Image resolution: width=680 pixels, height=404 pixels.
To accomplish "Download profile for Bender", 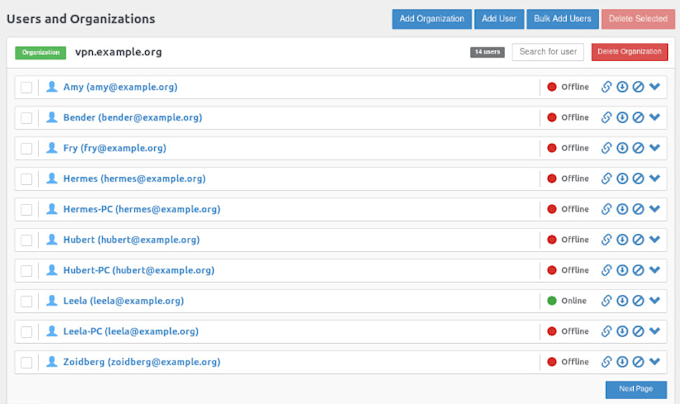I will click(622, 117).
